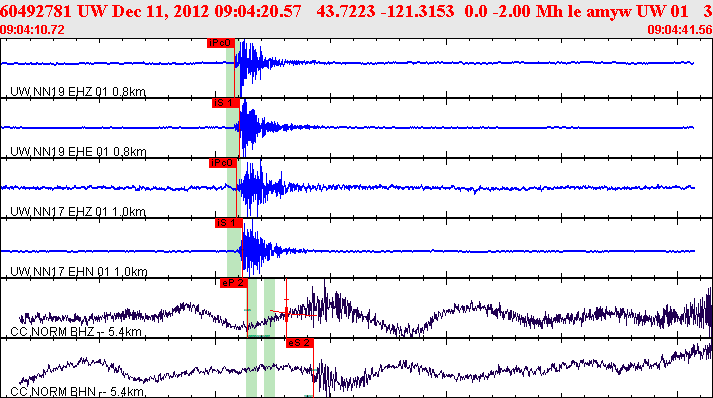Click the UW.NN19 EHE 01 0.8km channel label
The image size is (713, 398).
point(78,151)
